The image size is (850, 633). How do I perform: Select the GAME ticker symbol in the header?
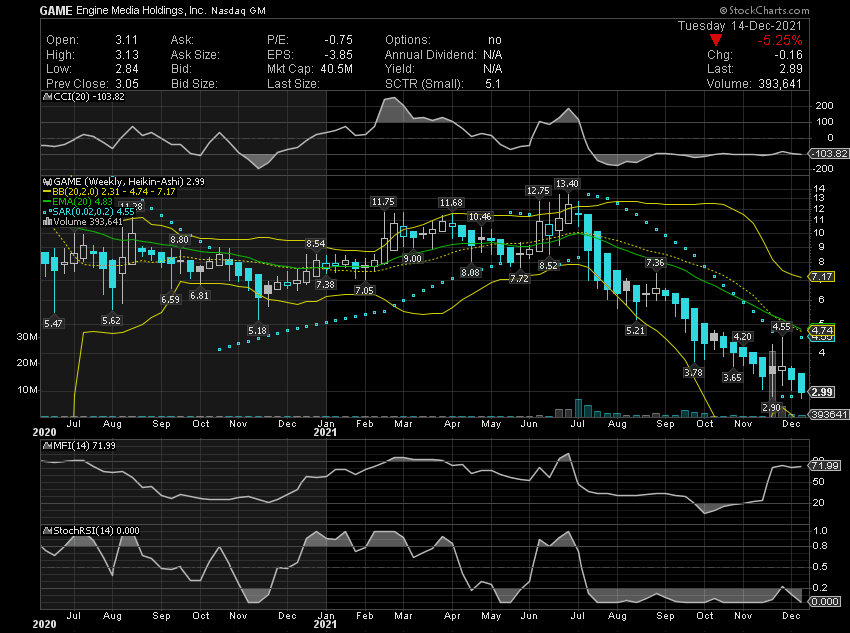[x=56, y=10]
